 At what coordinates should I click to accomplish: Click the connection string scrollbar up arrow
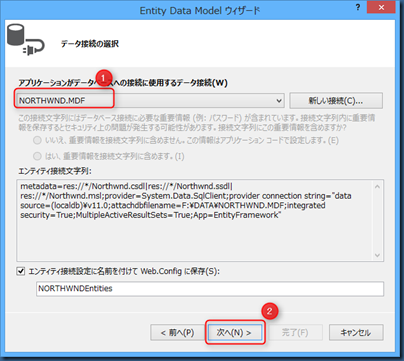tap(378, 187)
